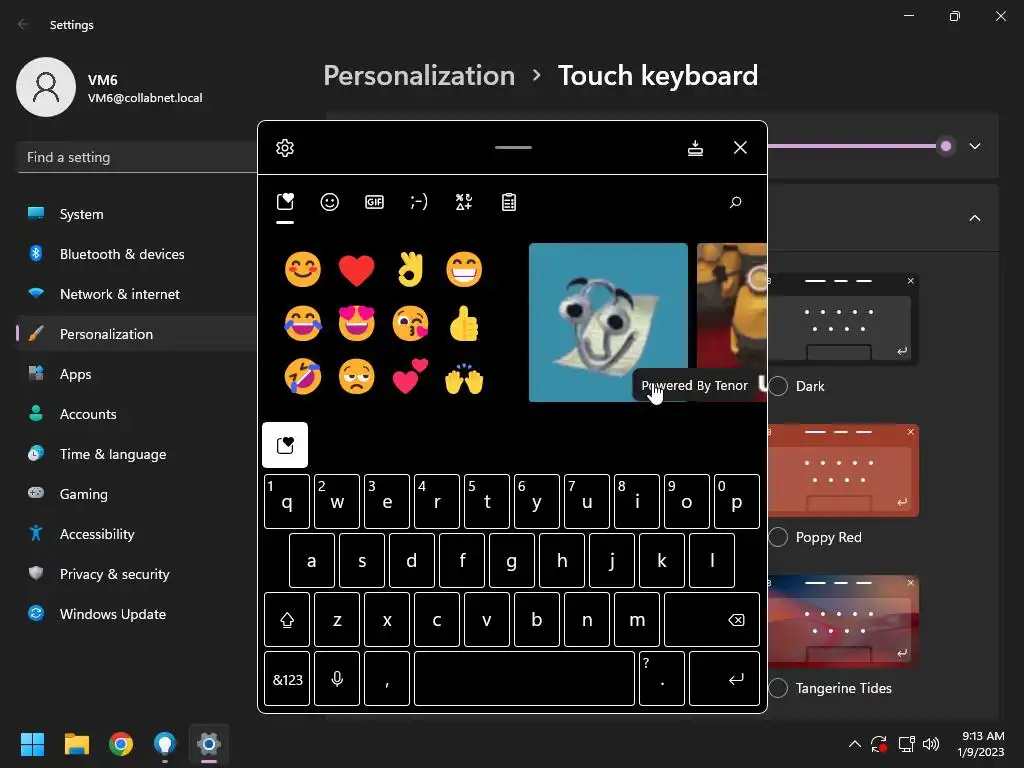The image size is (1024, 768).
Task: Choose the Poppy Red theme preview
Action: point(843,470)
